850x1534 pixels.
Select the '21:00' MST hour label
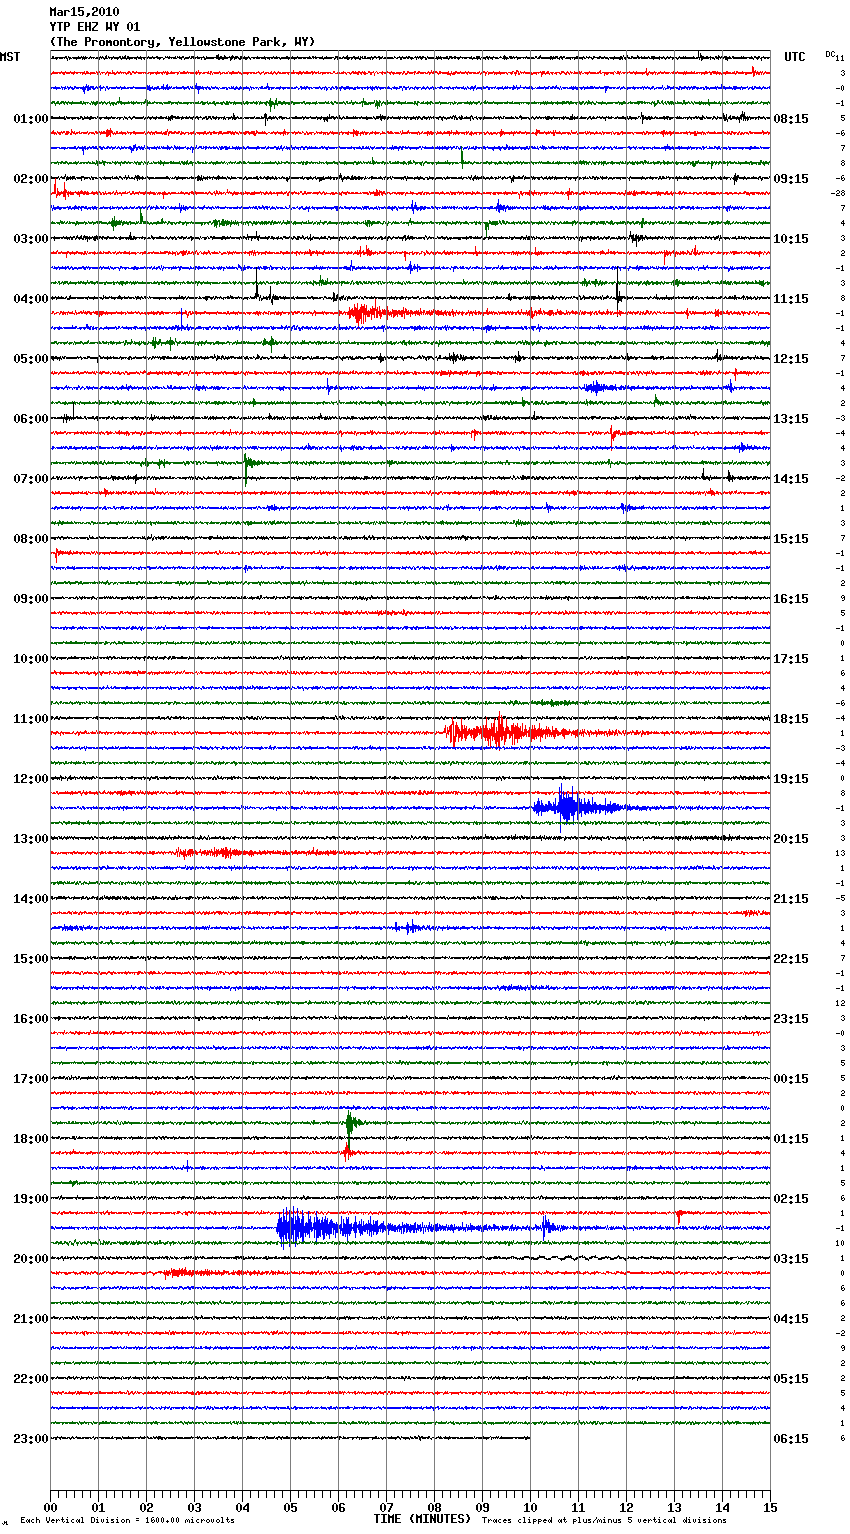point(31,1318)
